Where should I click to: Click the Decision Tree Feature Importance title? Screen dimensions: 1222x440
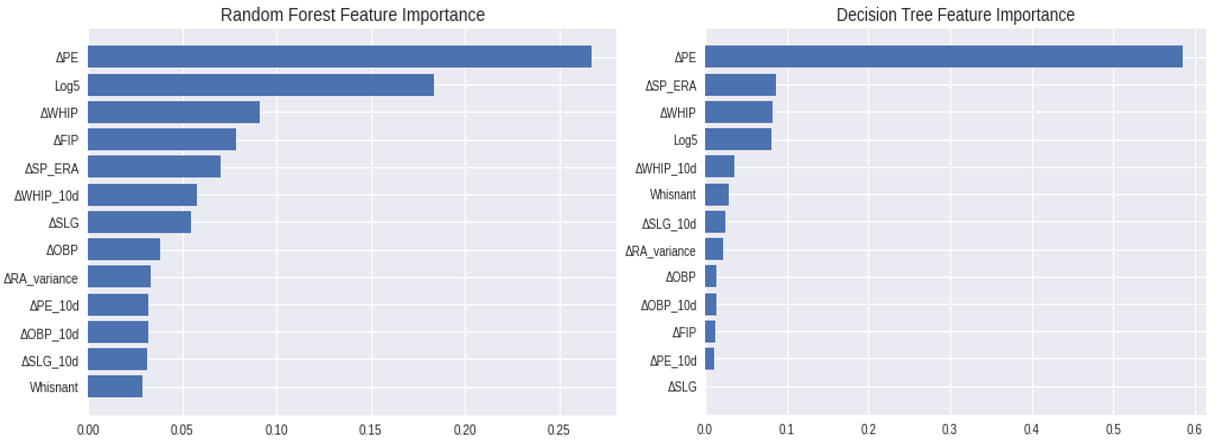(955, 15)
